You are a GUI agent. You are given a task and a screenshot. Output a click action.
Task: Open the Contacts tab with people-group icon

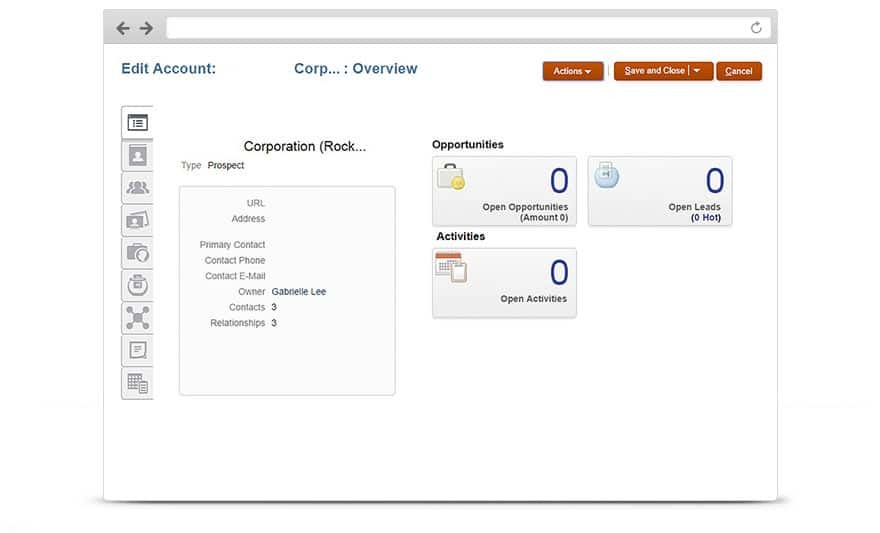[137, 187]
